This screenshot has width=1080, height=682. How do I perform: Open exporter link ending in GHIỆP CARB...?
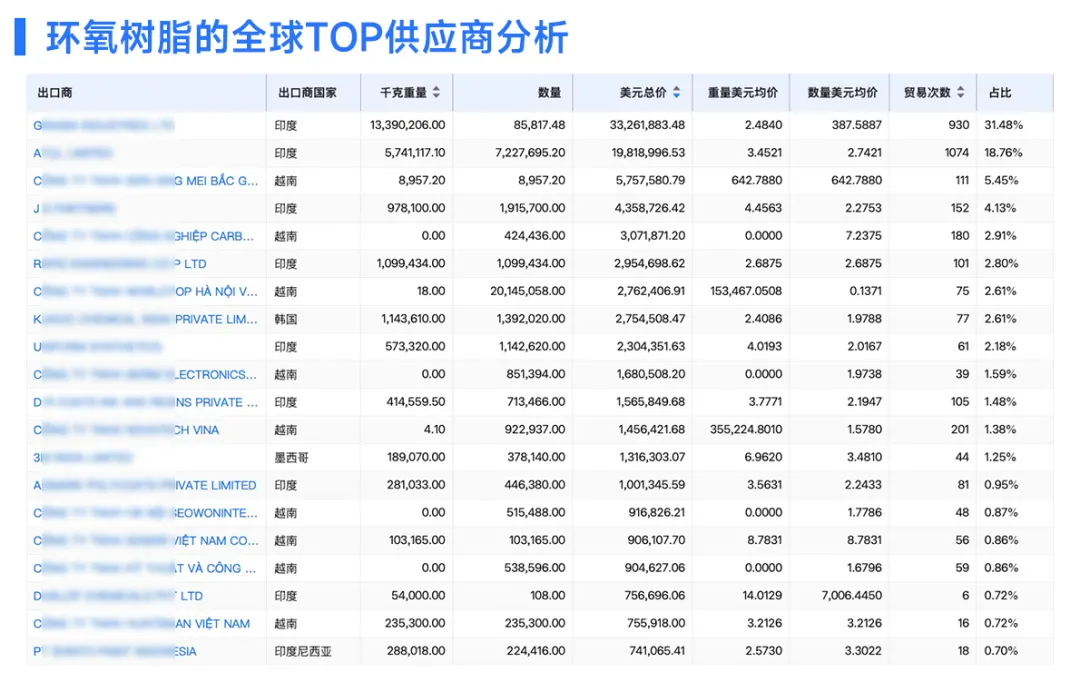(x=143, y=236)
